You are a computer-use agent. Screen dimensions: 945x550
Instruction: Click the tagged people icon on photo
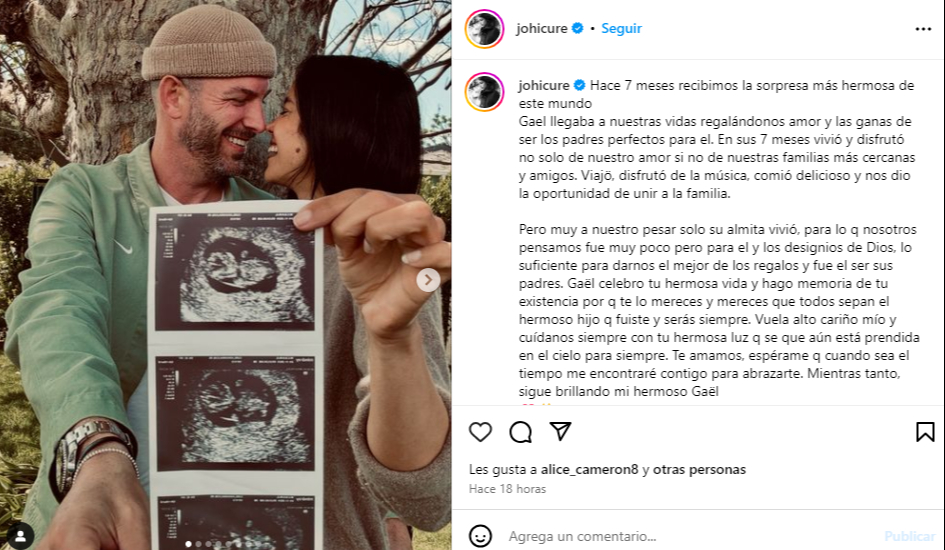pyautogui.click(x=20, y=536)
